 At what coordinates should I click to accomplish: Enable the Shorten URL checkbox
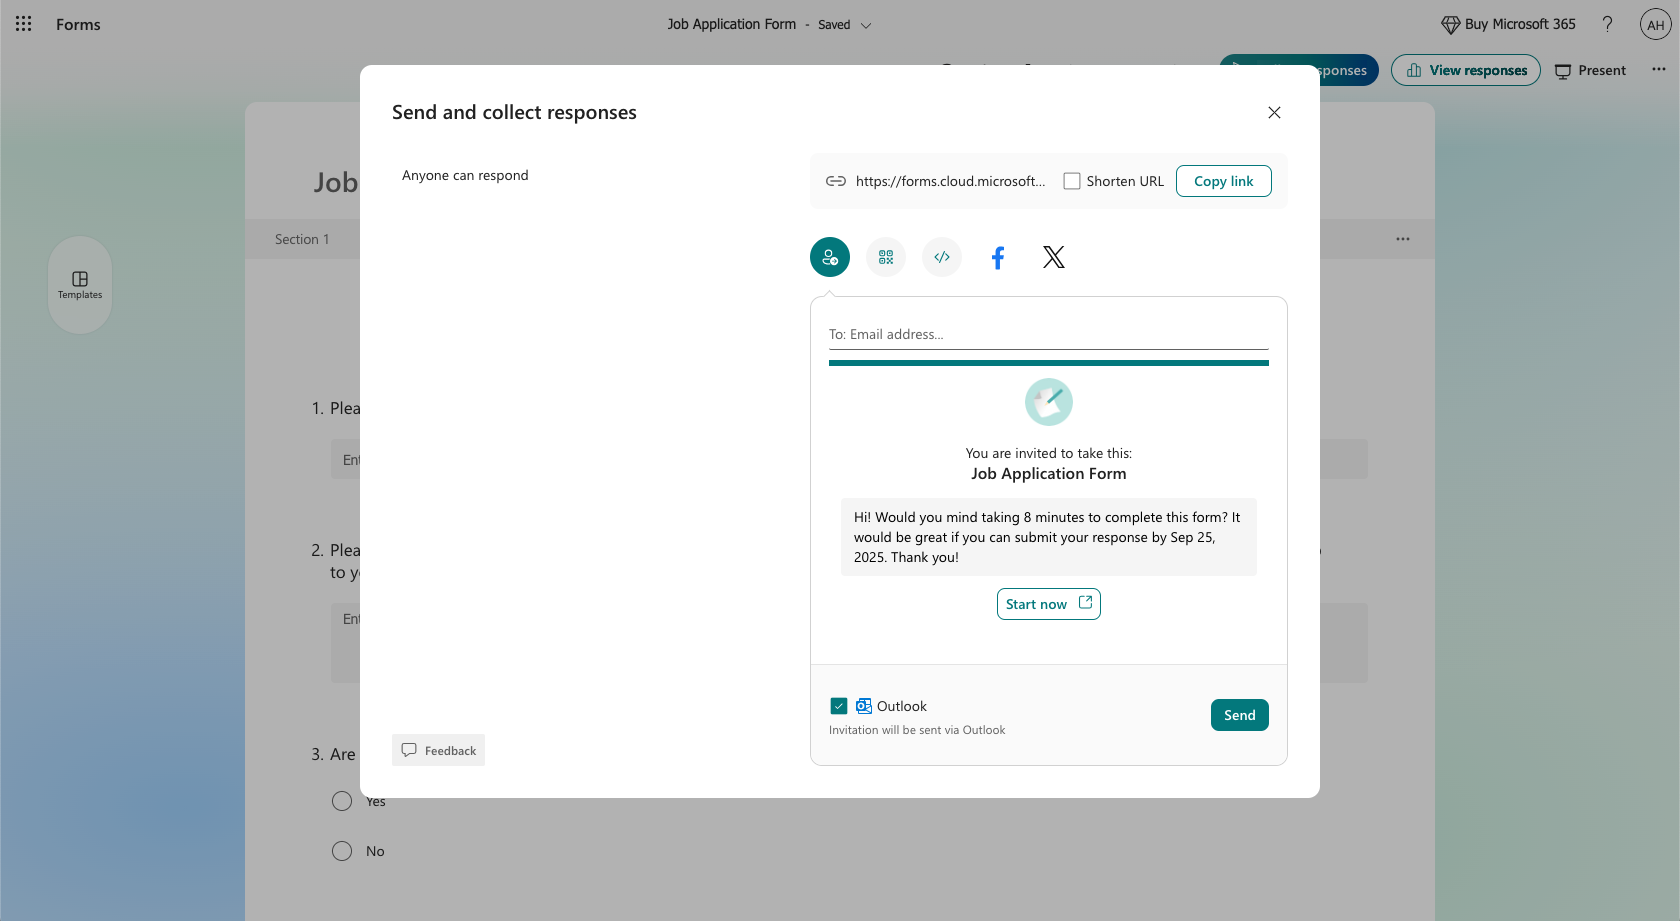[1071, 181]
